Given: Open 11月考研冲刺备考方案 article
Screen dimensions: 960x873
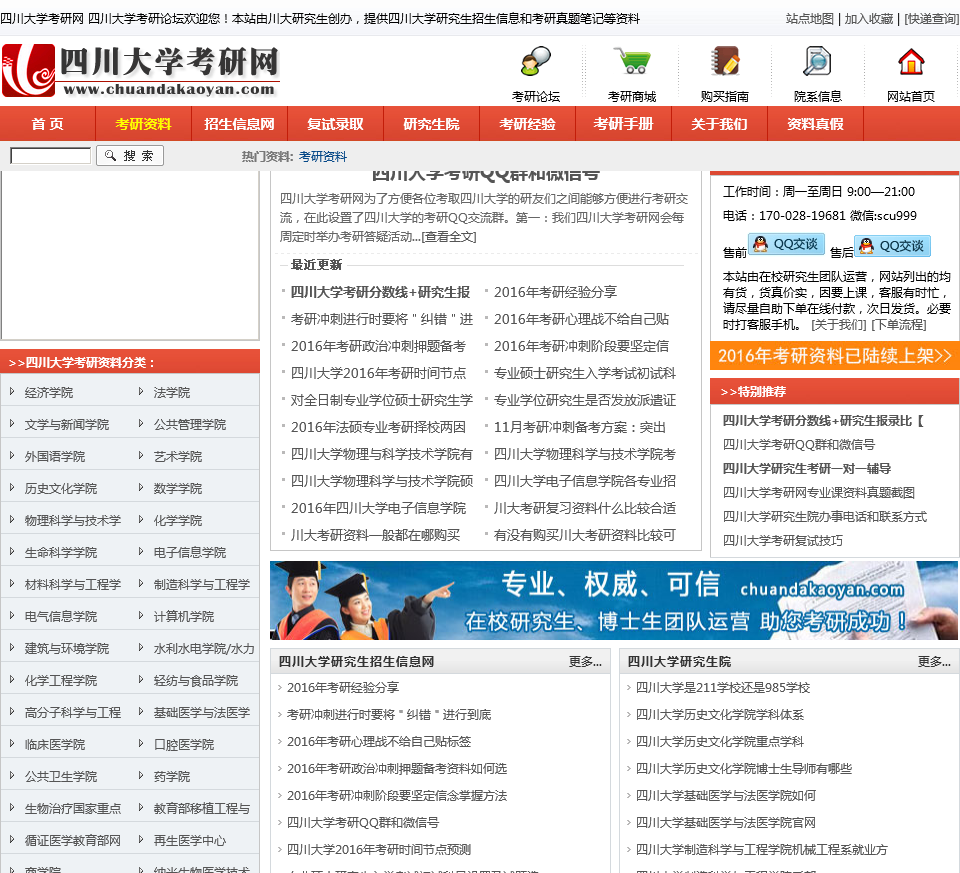Looking at the screenshot, I should click(x=580, y=427).
